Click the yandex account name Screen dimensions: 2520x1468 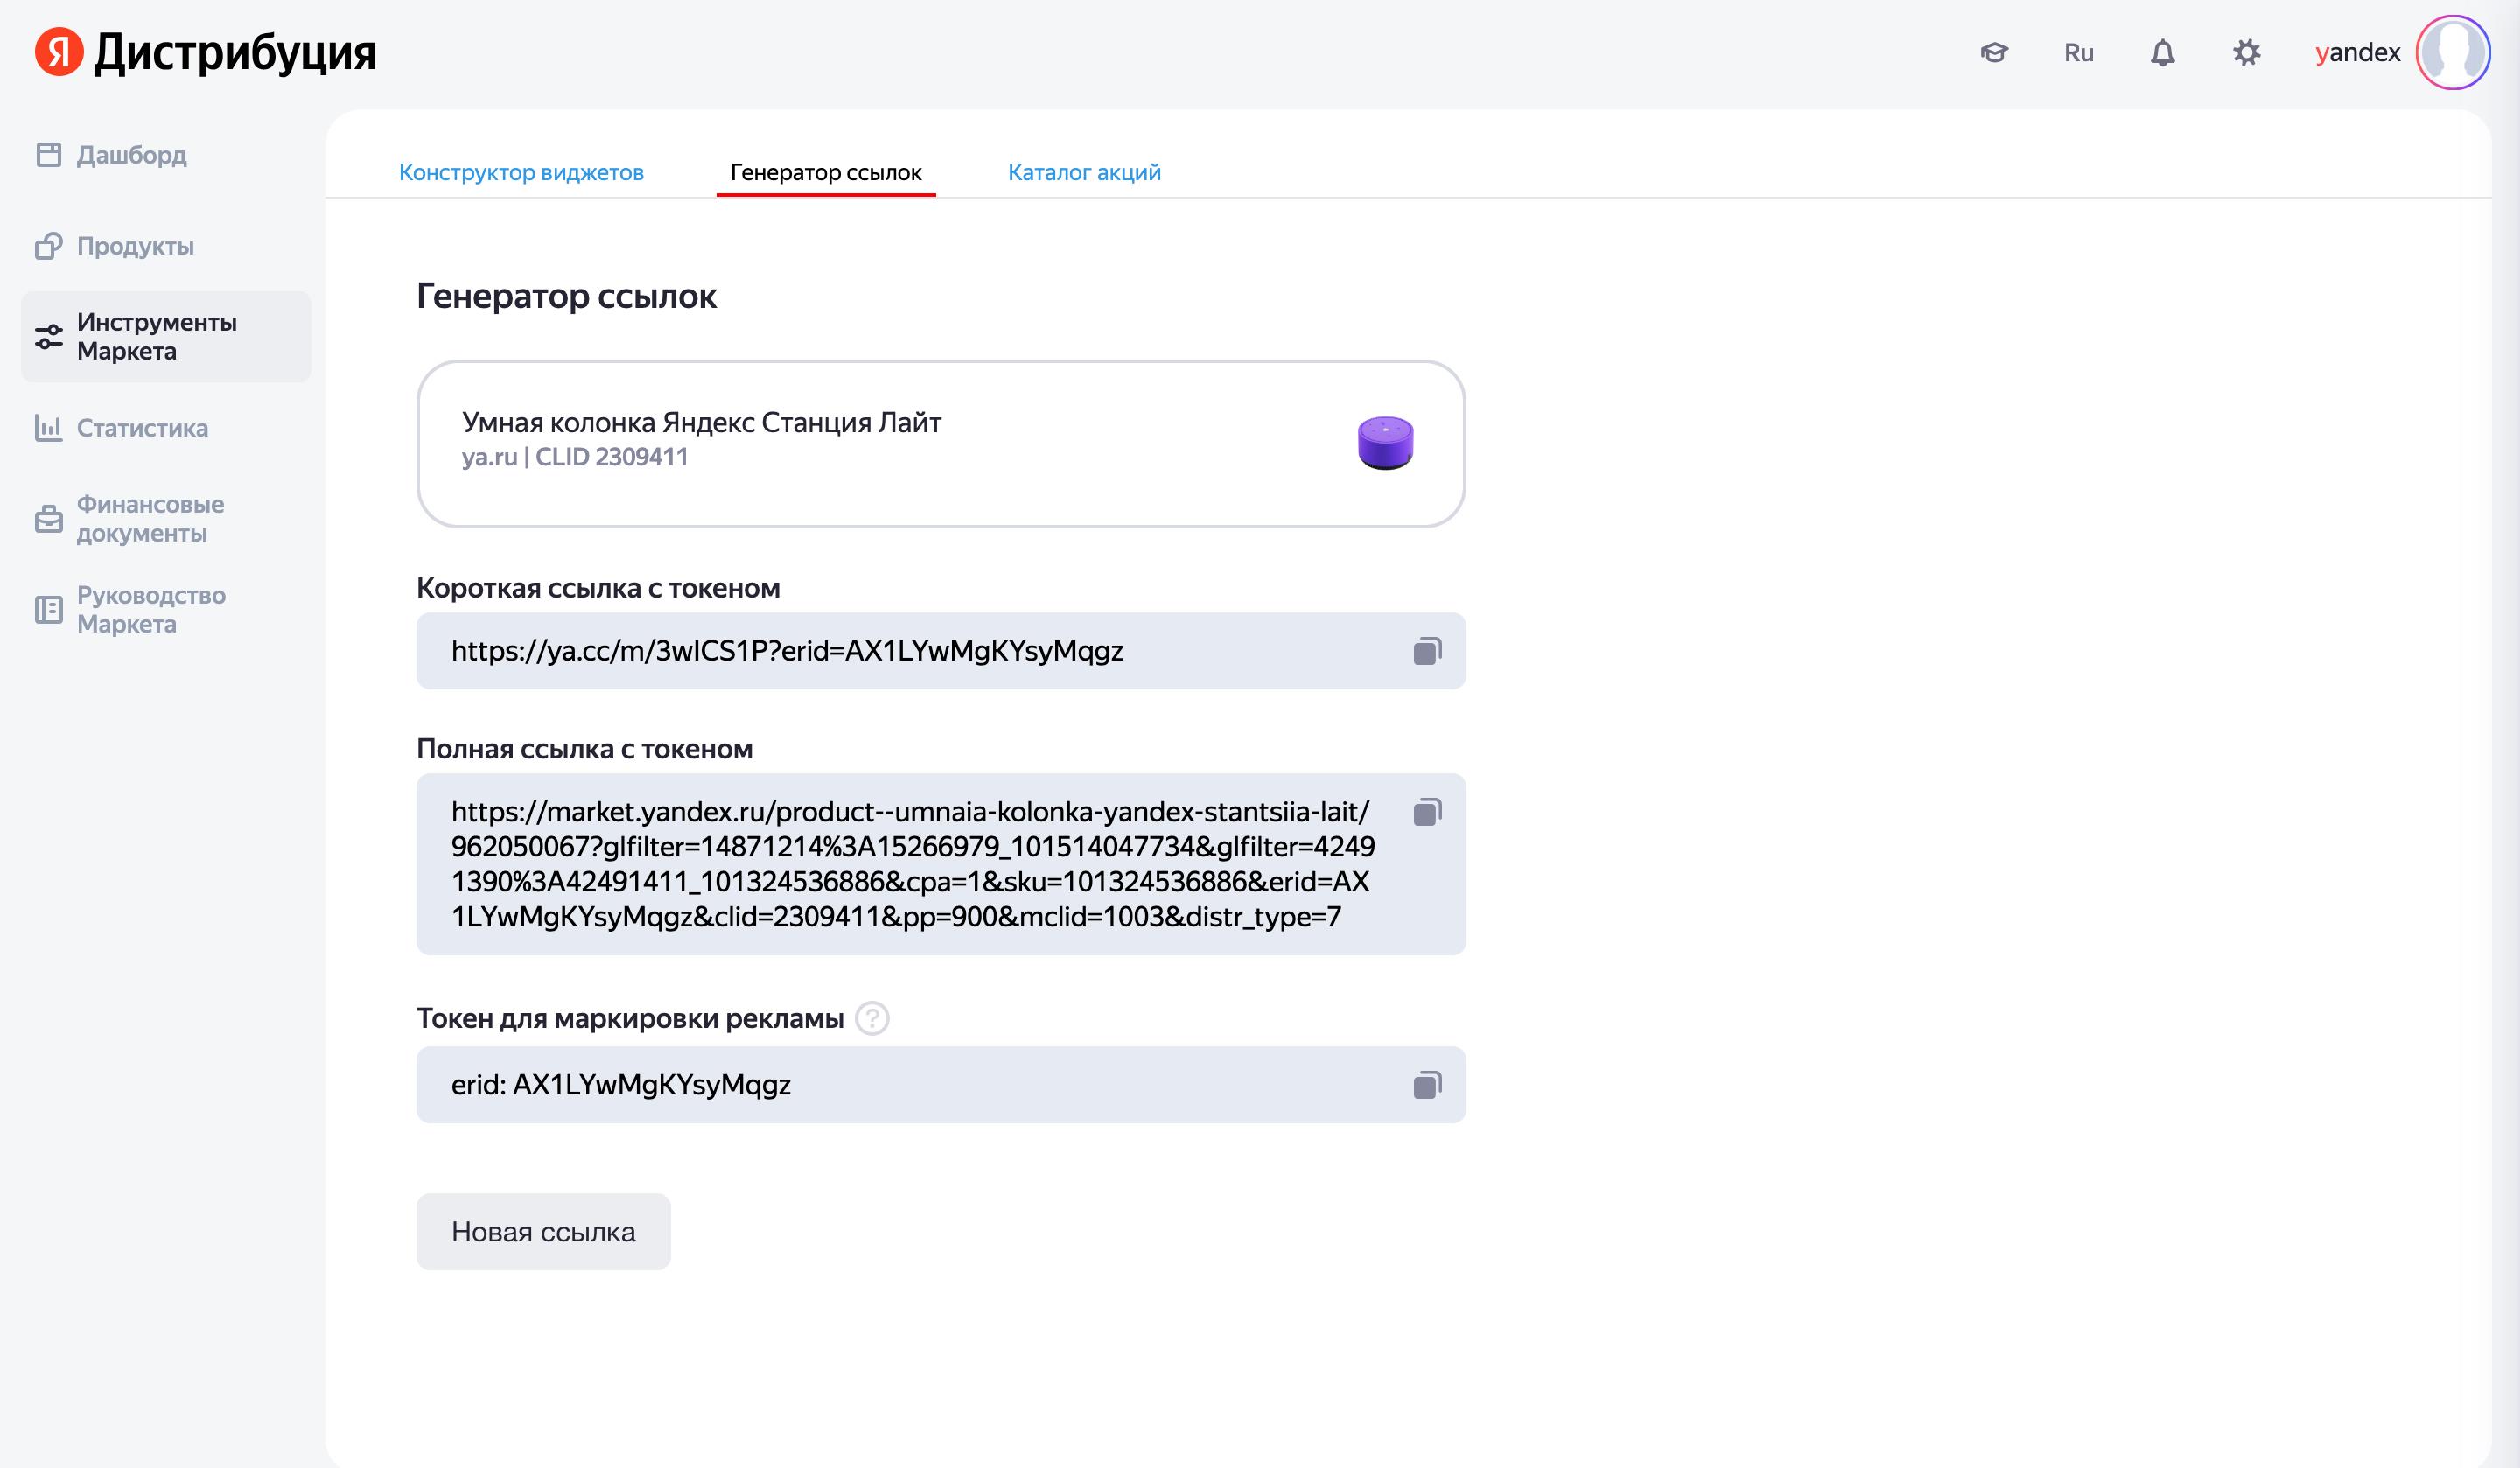click(2357, 52)
